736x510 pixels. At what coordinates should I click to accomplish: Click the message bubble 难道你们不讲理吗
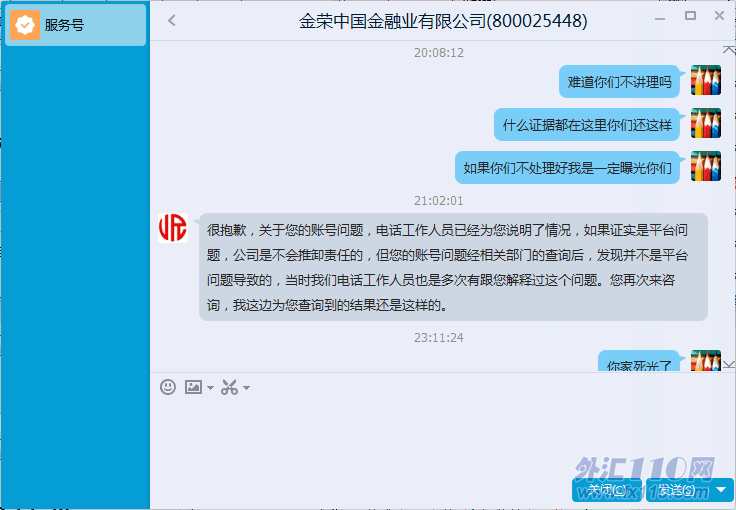click(619, 82)
